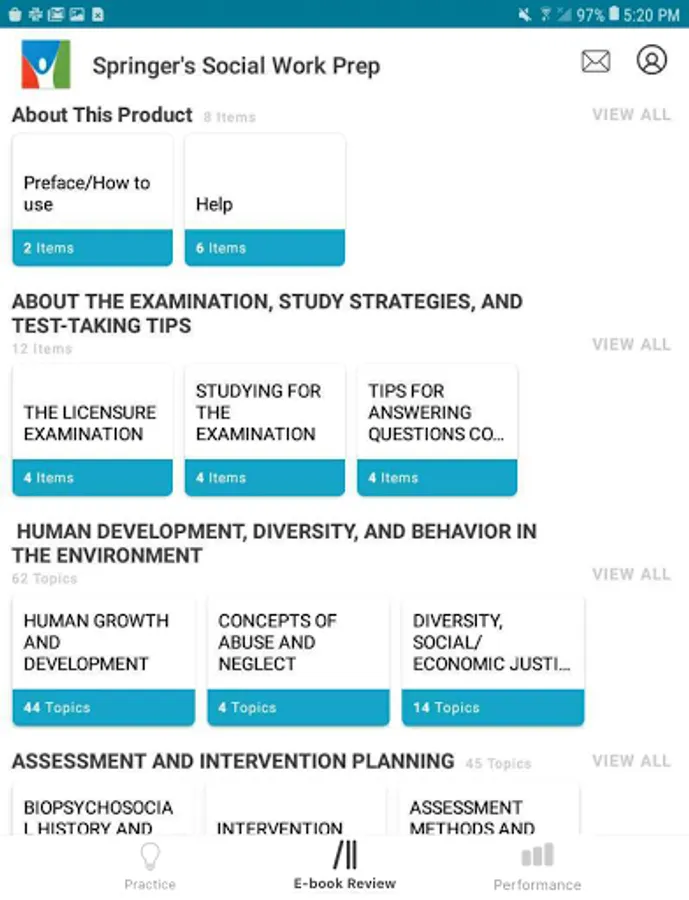Open the mail envelope icon
689x900 pixels.
595,62
